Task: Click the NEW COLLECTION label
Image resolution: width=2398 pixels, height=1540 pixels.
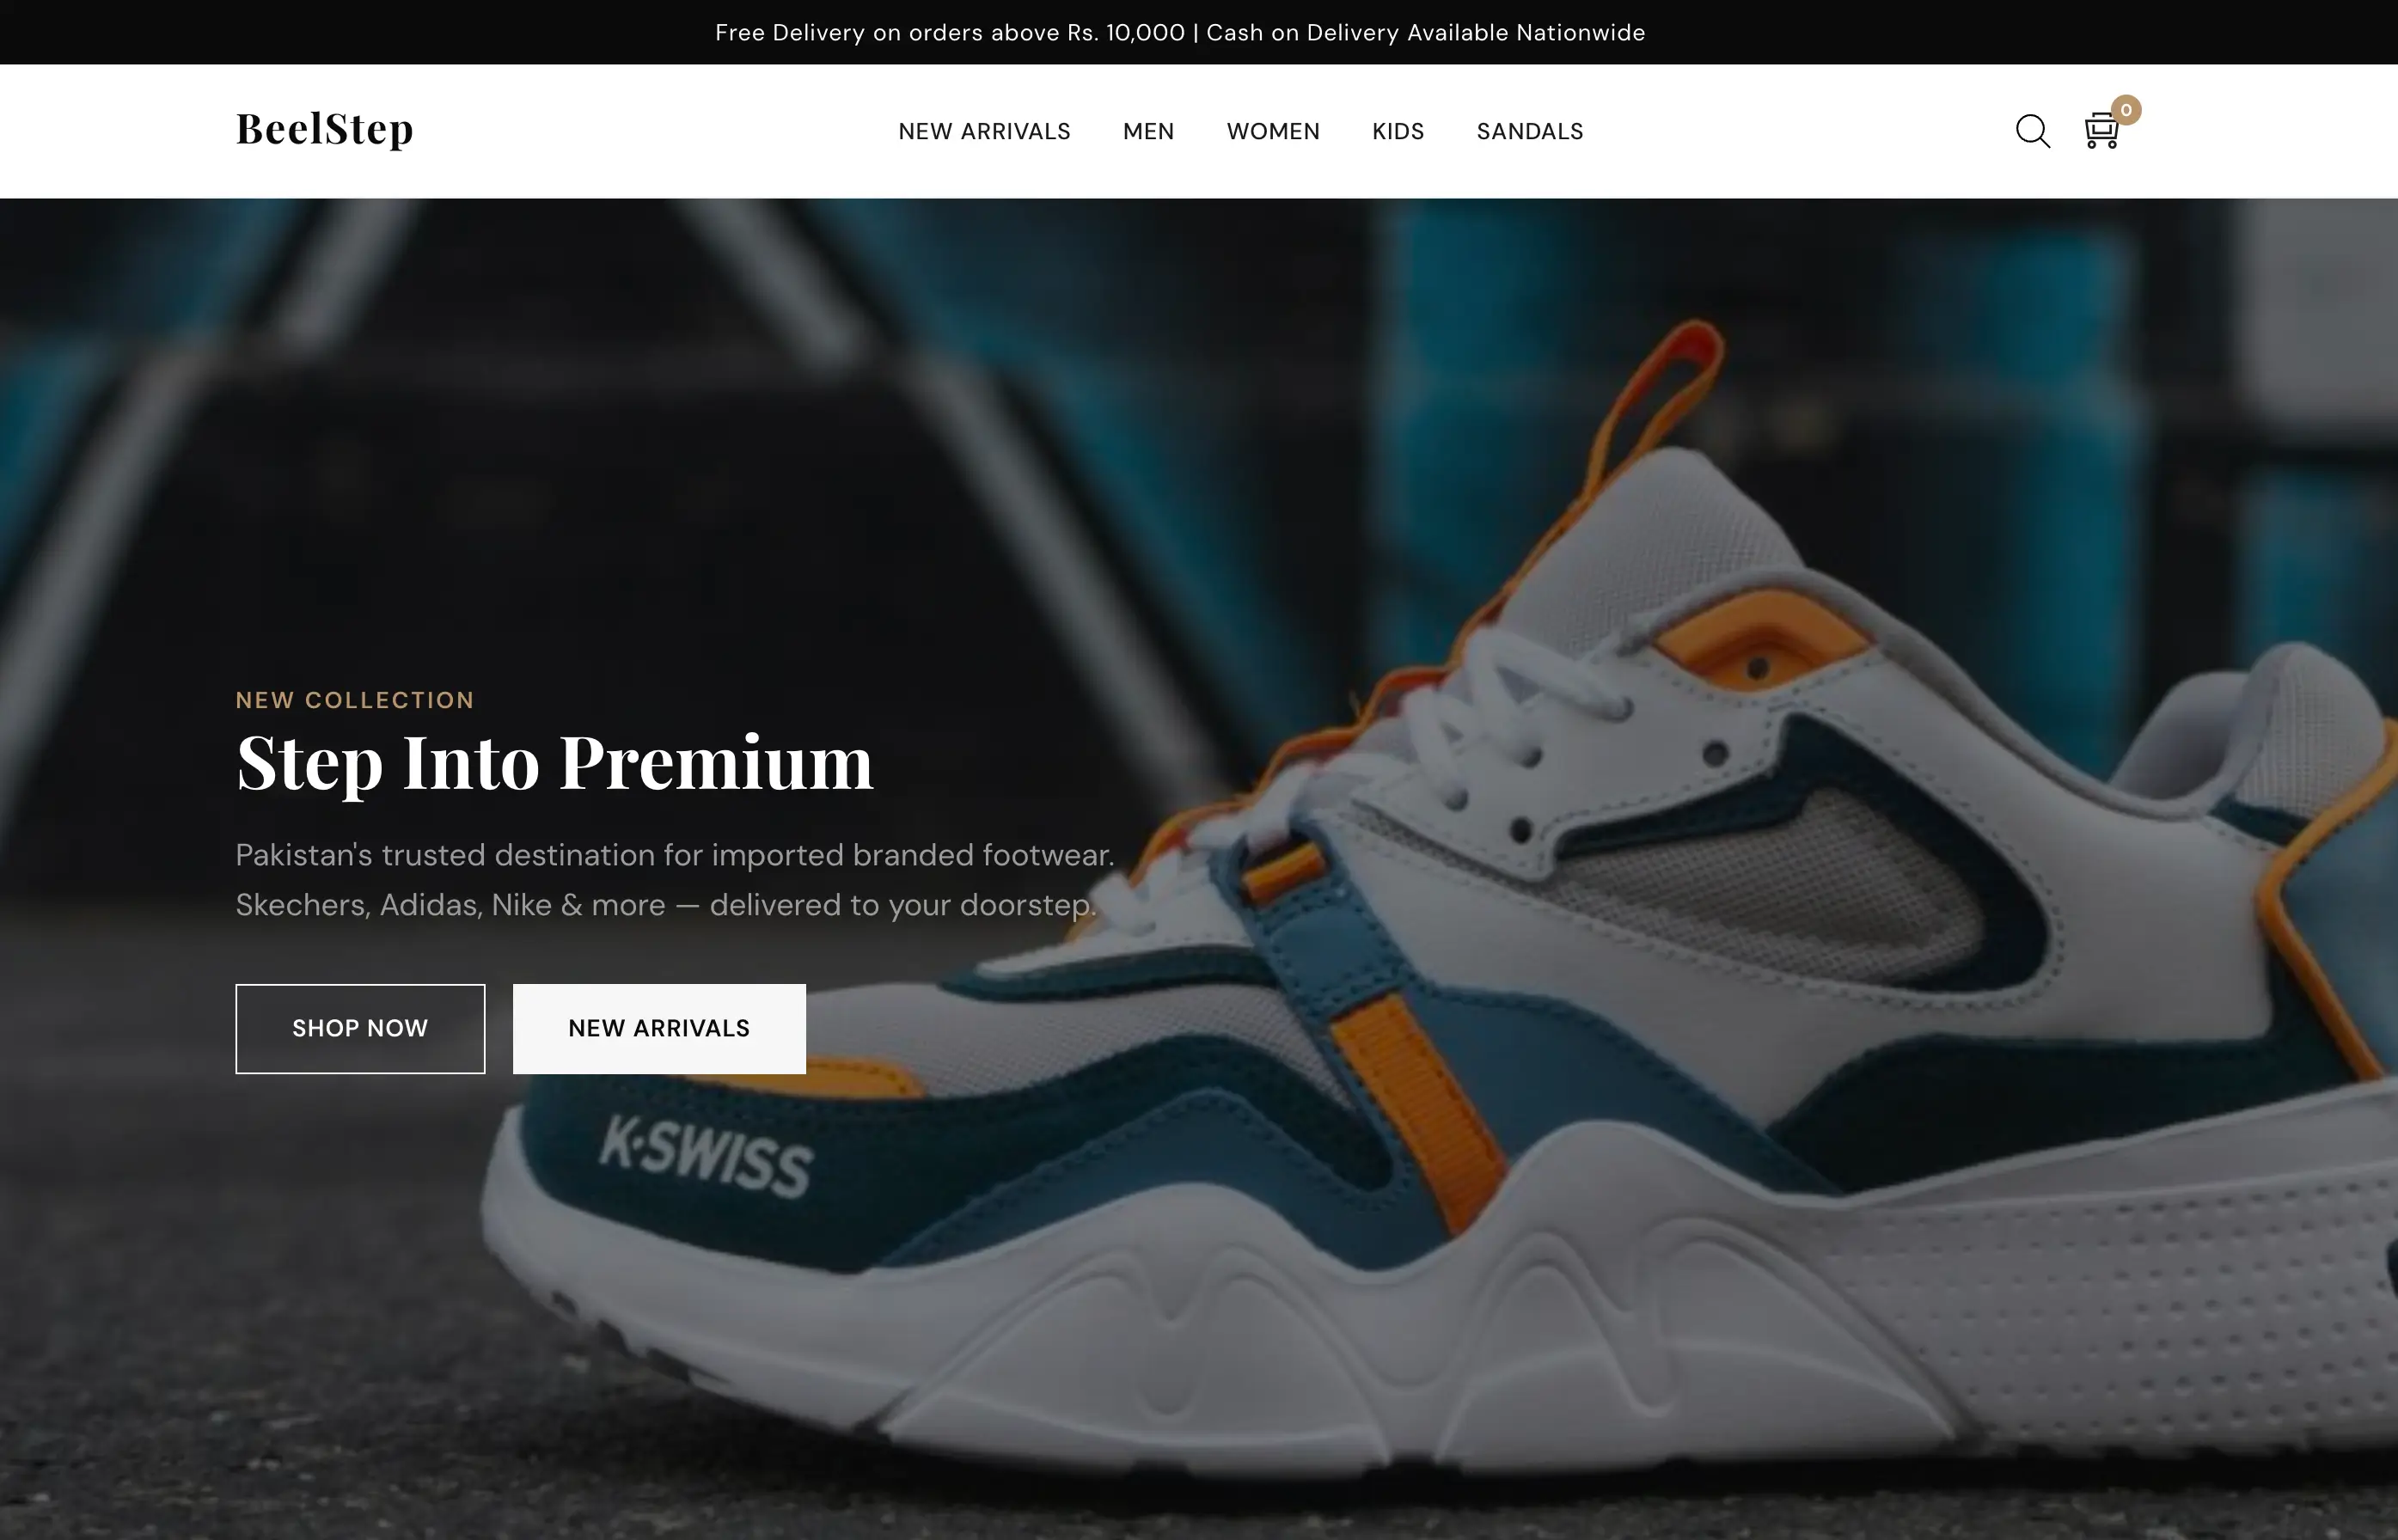Action: (x=355, y=700)
